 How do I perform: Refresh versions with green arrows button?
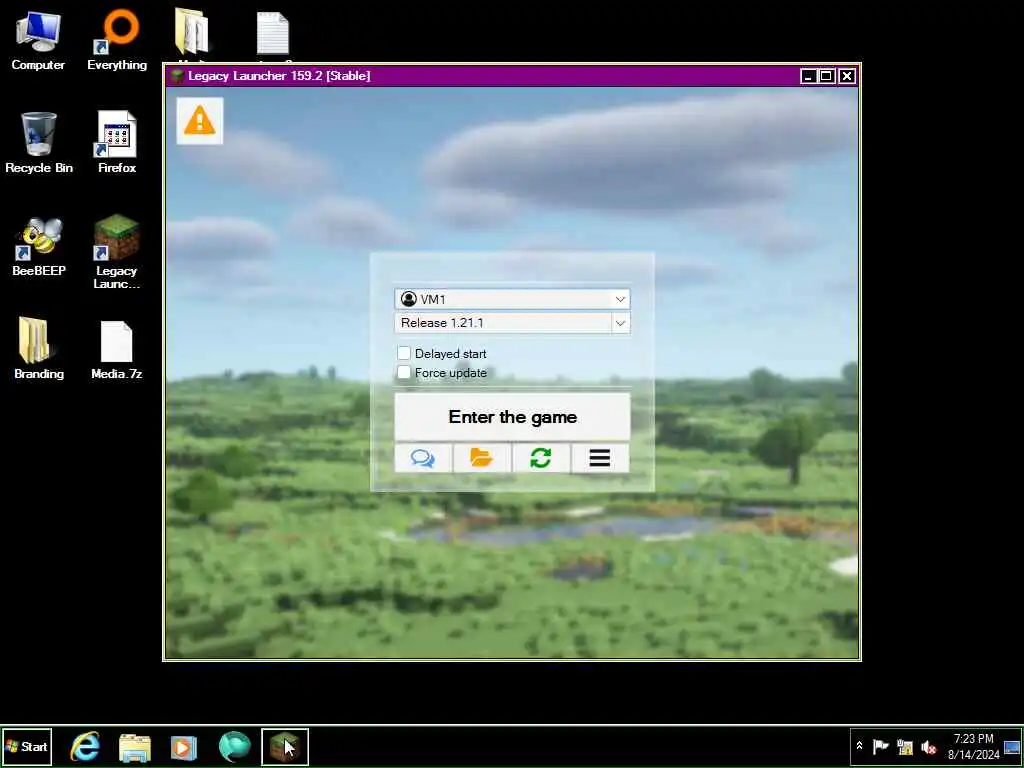tap(541, 458)
